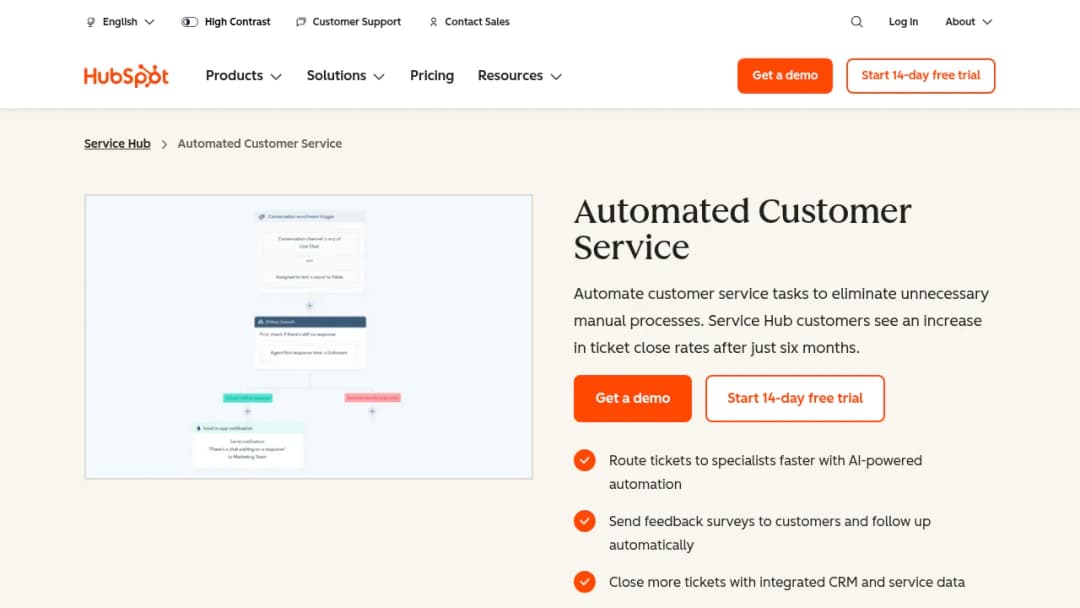
Task: Open Contact Sales link
Action: pos(477,22)
